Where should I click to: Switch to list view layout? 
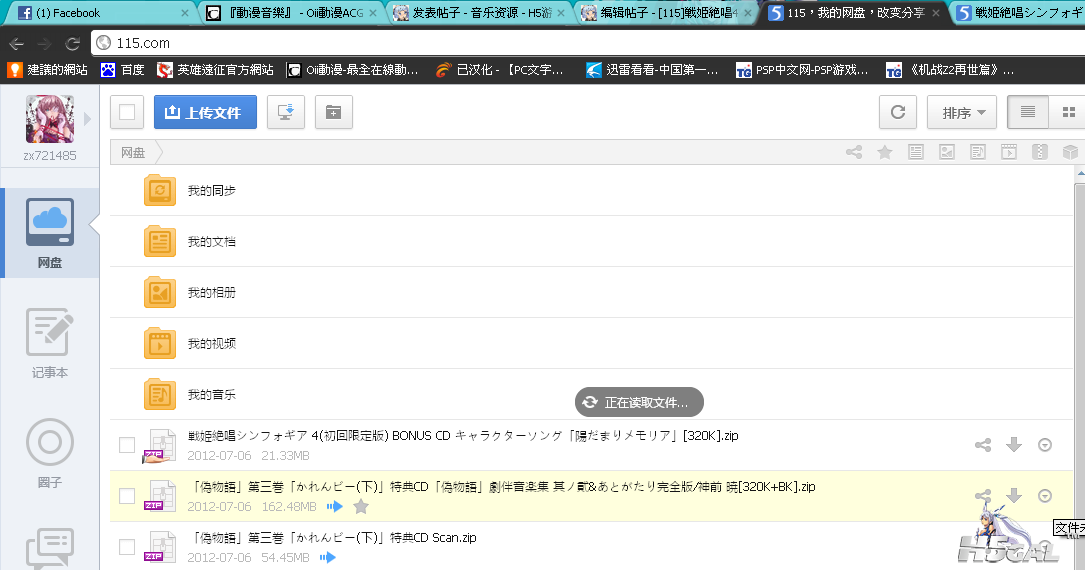coord(1027,113)
